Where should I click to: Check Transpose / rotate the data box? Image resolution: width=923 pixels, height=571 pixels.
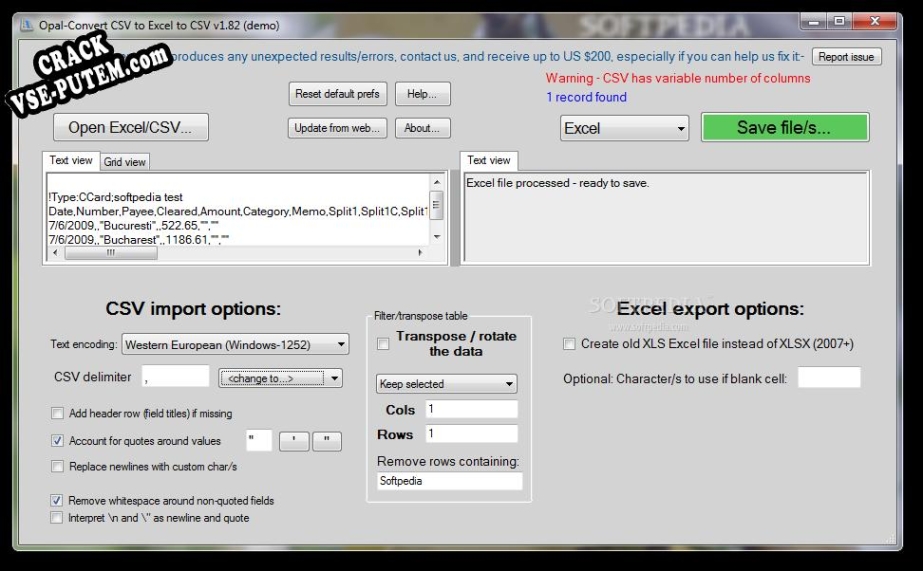(x=383, y=344)
